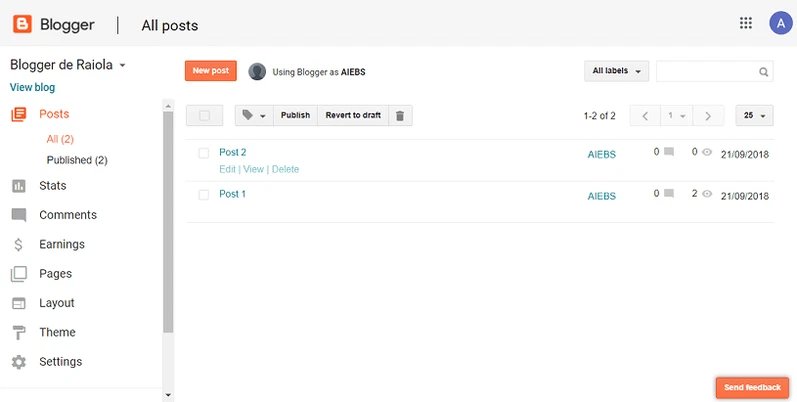Open the Theme section
Viewport: 797px width, 402px height.
click(x=57, y=332)
